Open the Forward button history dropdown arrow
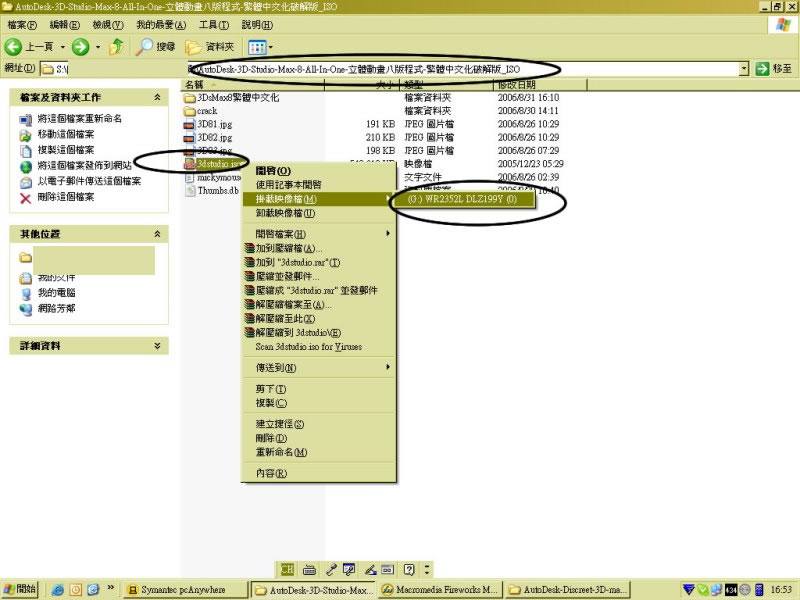The width and height of the screenshot is (800, 600). [x=97, y=47]
